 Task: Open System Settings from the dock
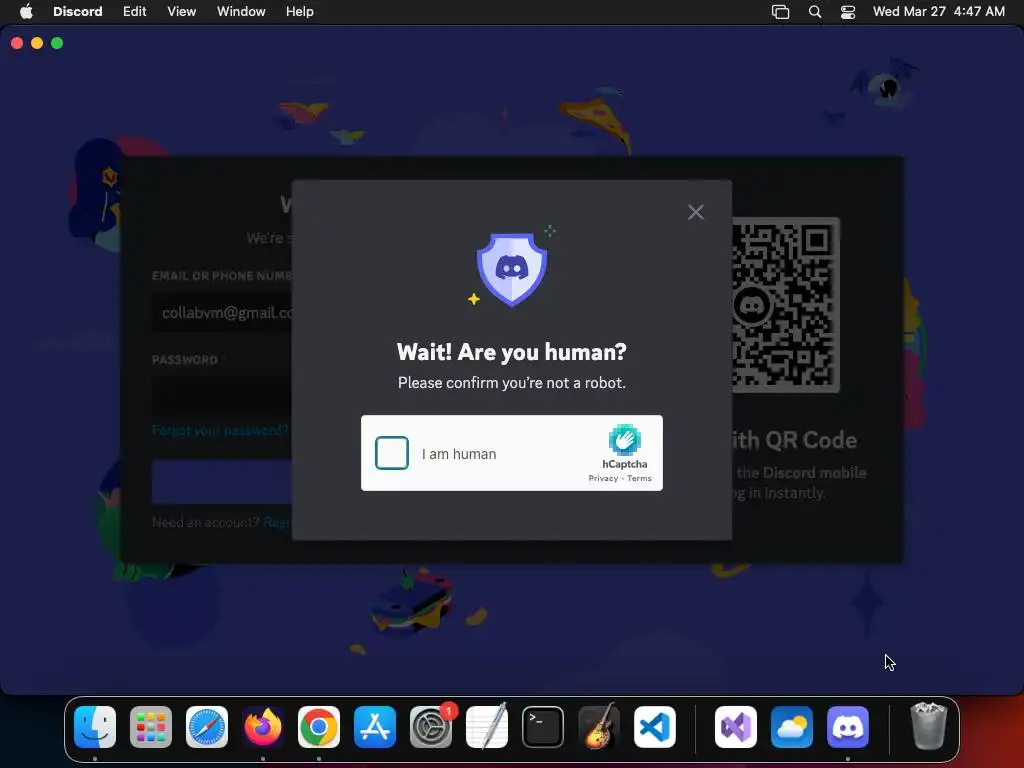pos(431,727)
